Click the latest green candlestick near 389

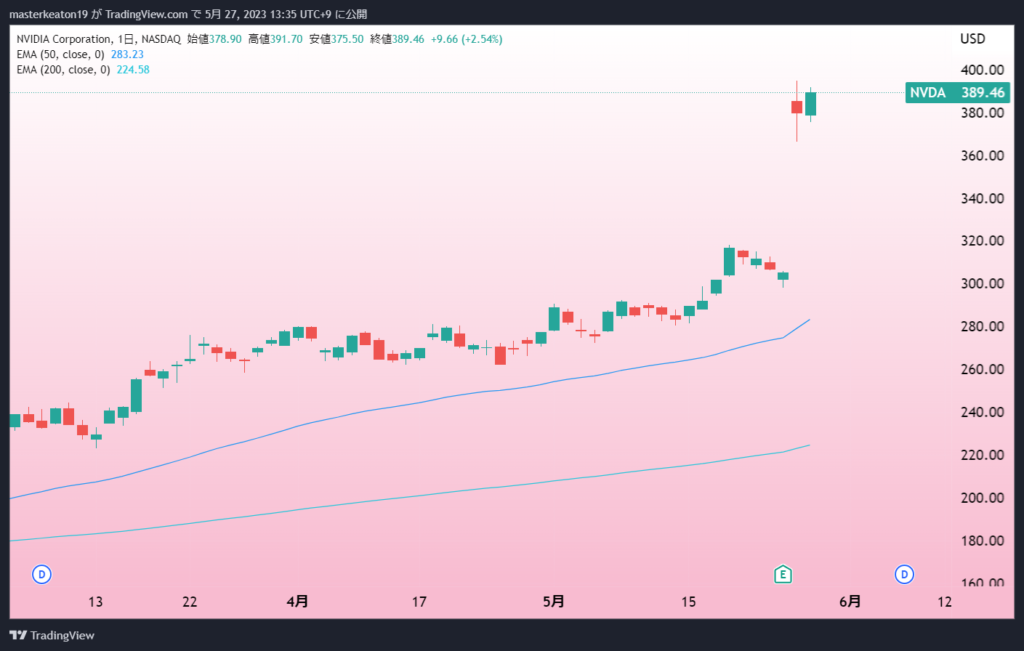810,104
